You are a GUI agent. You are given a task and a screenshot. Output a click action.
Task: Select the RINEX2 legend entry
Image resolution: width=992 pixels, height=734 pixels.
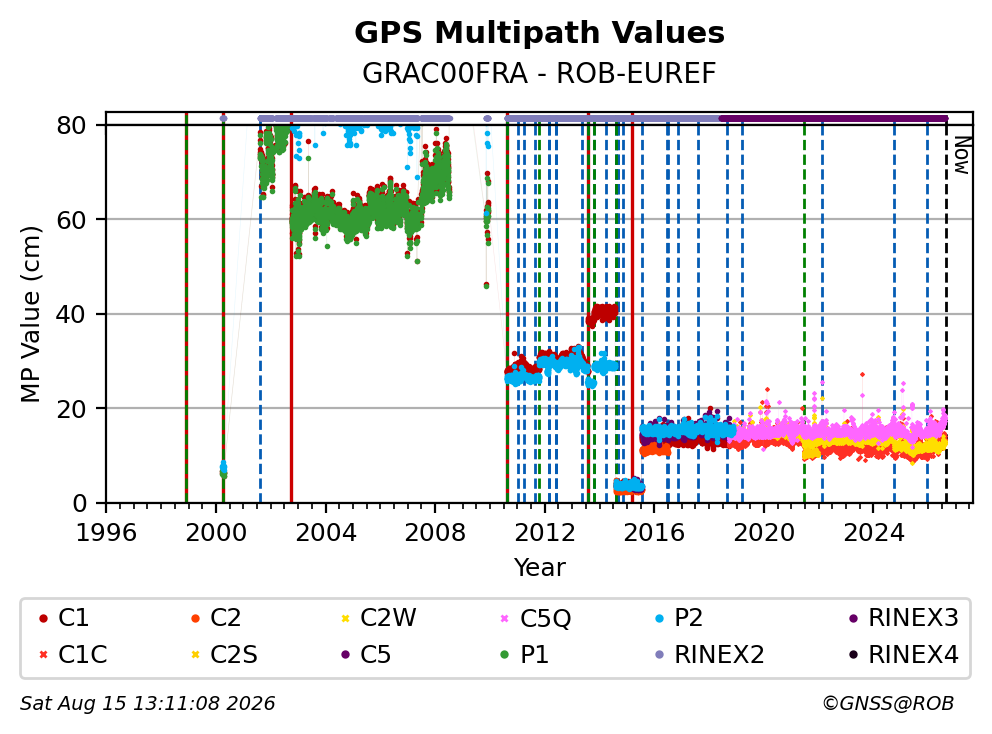(710, 654)
